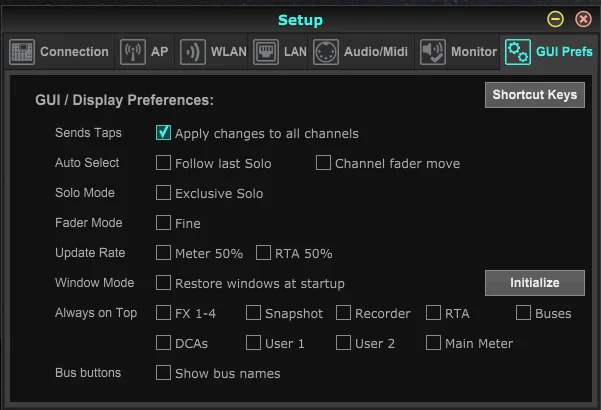This screenshot has width=601, height=410.
Task: Enable Channel fader move auto select
Action: coord(323,162)
